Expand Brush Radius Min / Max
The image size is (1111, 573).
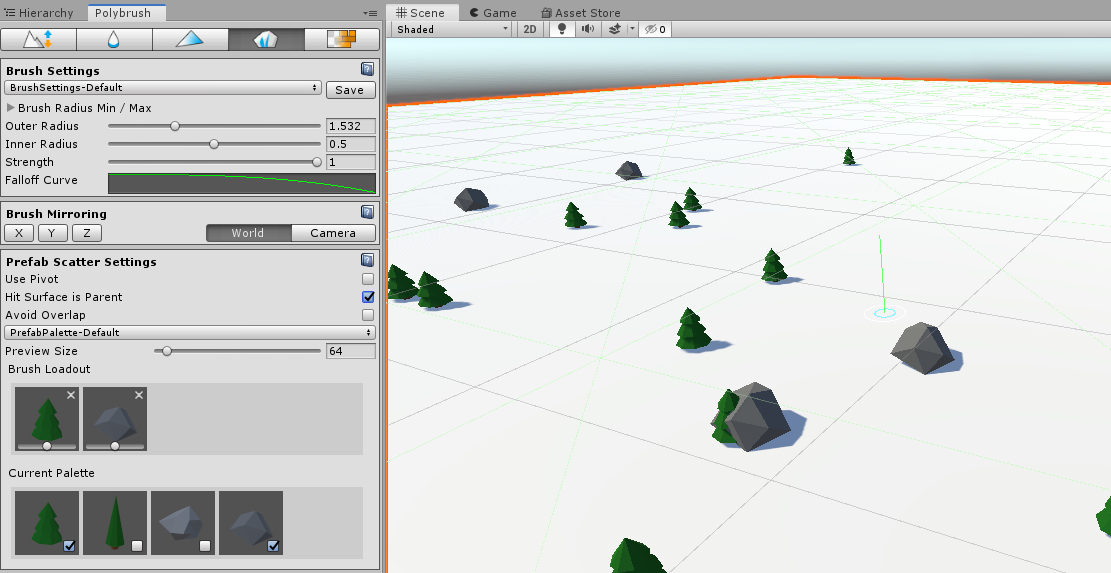11,108
